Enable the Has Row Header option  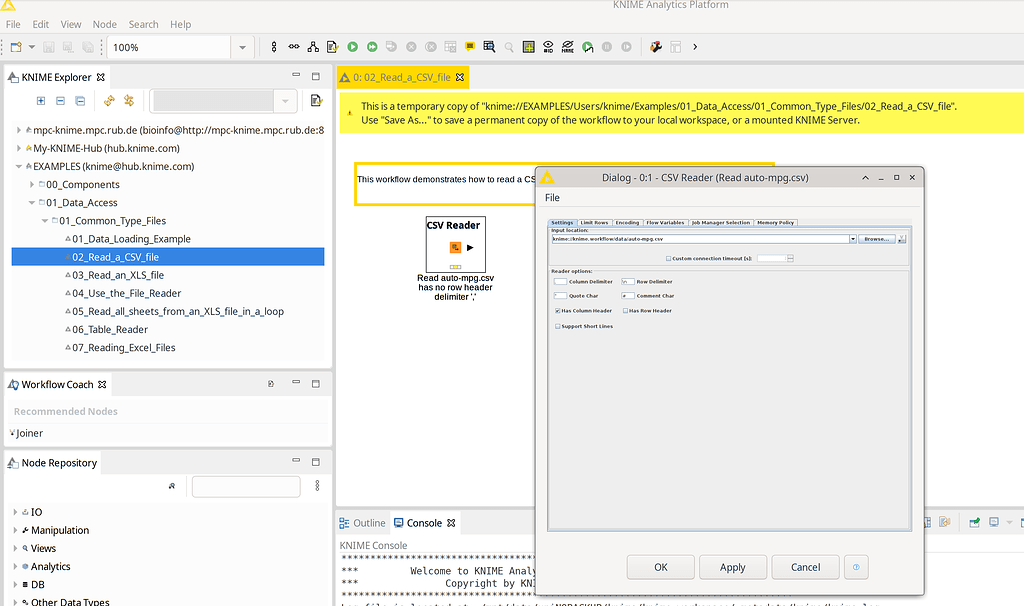coord(625,311)
